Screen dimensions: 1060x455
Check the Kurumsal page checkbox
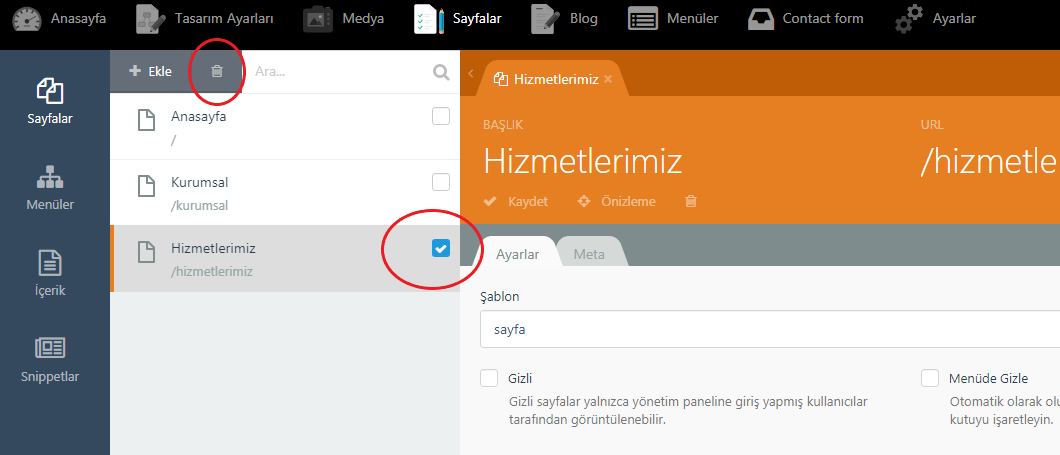click(441, 183)
